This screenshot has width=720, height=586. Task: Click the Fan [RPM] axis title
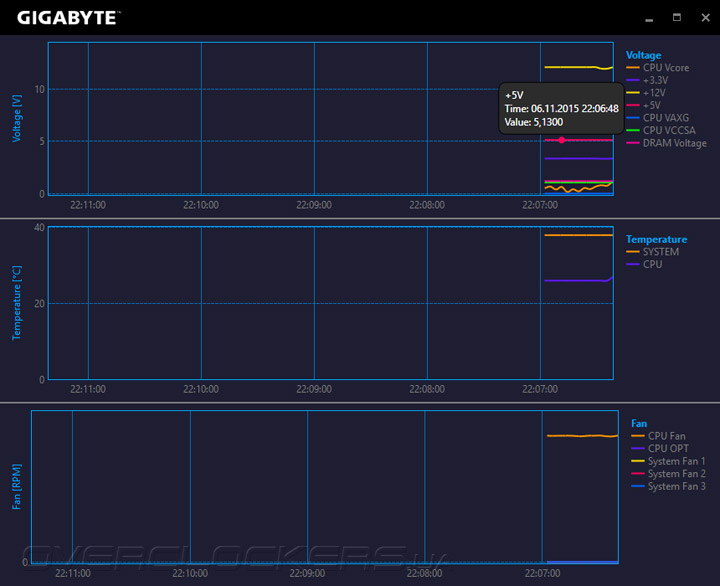click(17, 486)
